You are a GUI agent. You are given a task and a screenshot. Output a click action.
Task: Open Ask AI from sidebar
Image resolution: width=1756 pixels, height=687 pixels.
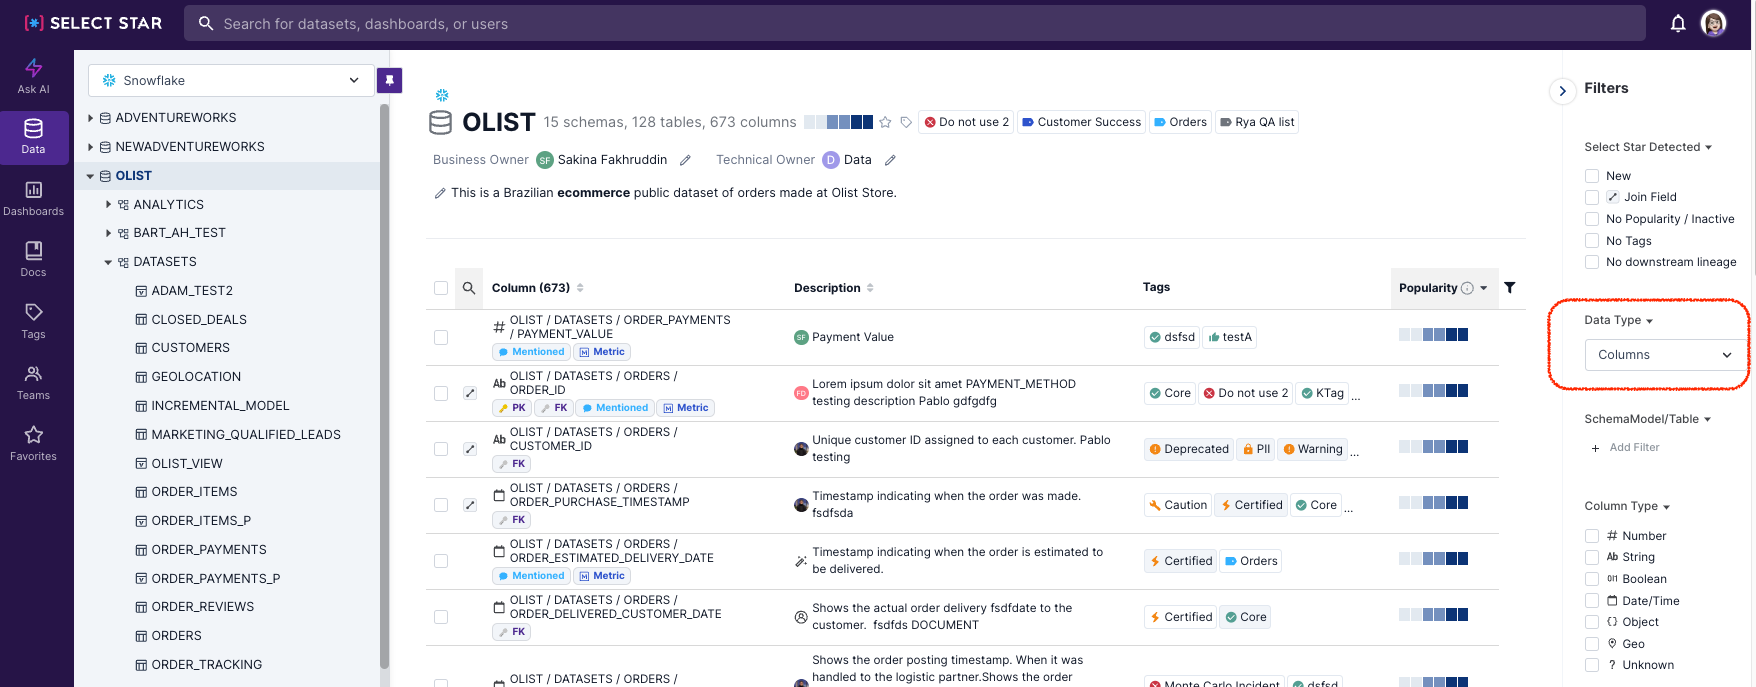tap(33, 76)
